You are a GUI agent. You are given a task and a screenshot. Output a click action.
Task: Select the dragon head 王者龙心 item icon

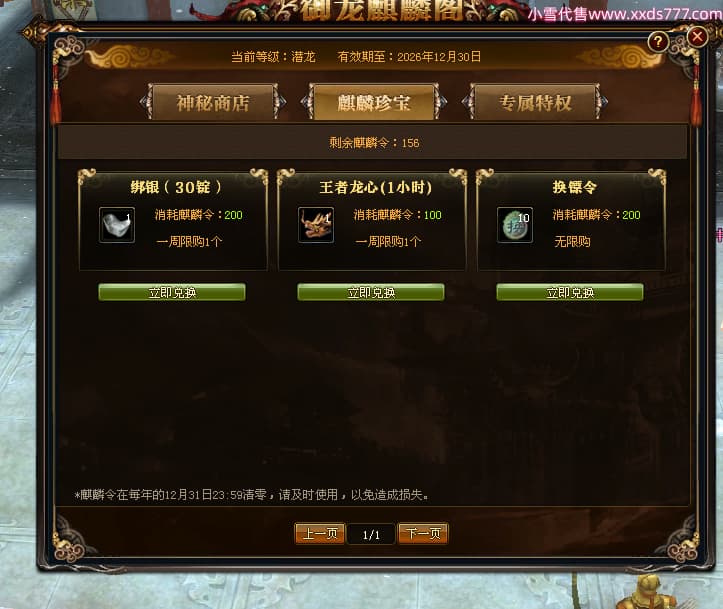[x=316, y=225]
